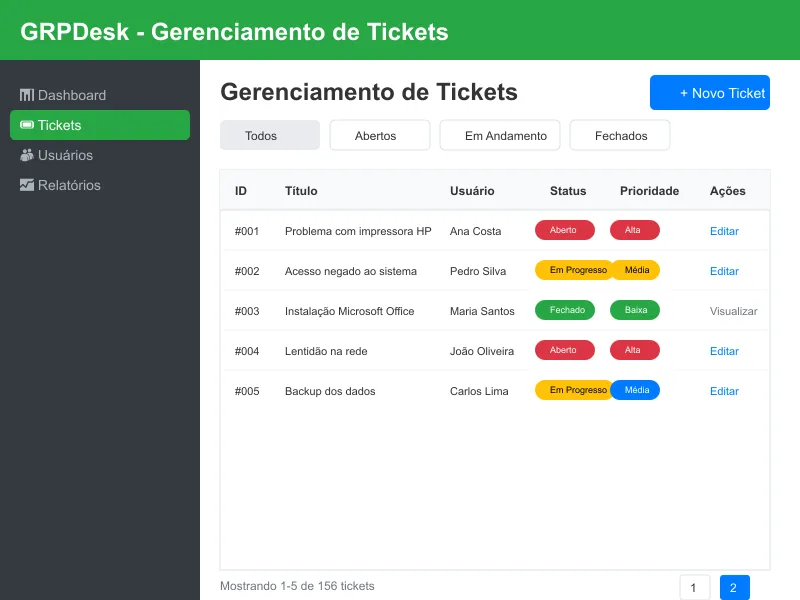Click the Baixa priority badge on ticket #003
This screenshot has width=800, height=600.
click(634, 310)
